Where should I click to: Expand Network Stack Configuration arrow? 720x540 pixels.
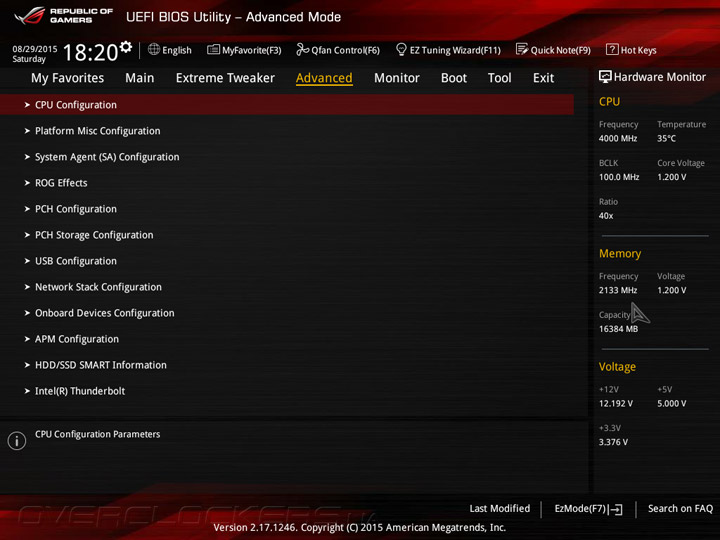27,287
